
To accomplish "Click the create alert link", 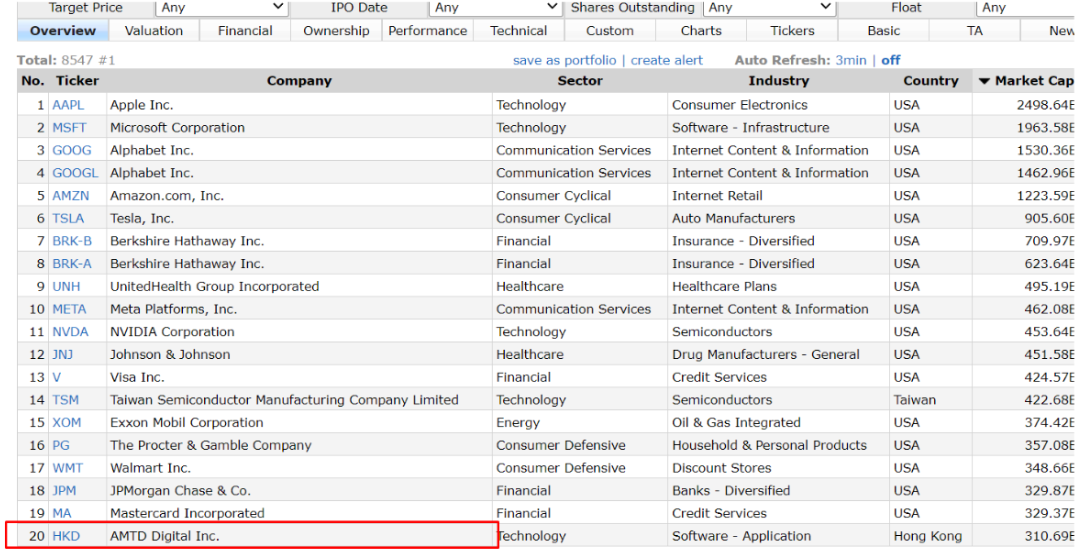I will point(667,60).
